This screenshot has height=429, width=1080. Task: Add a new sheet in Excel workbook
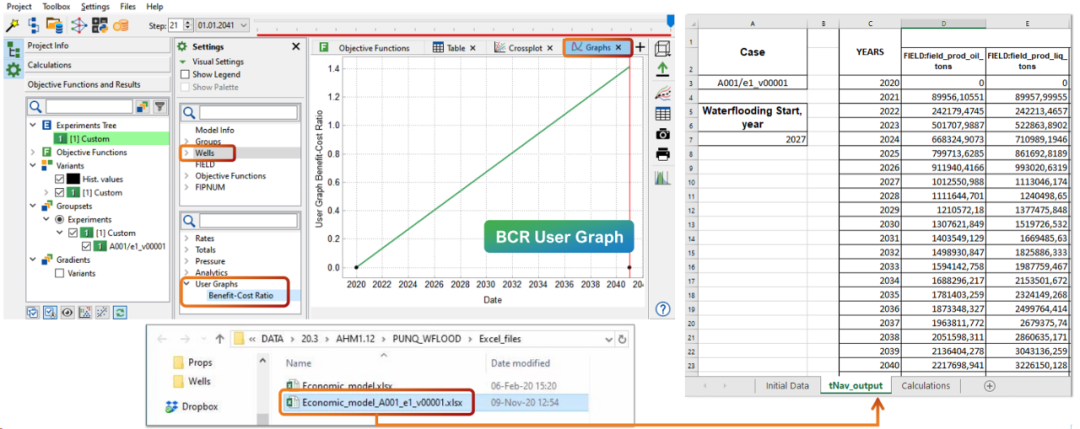coord(989,385)
